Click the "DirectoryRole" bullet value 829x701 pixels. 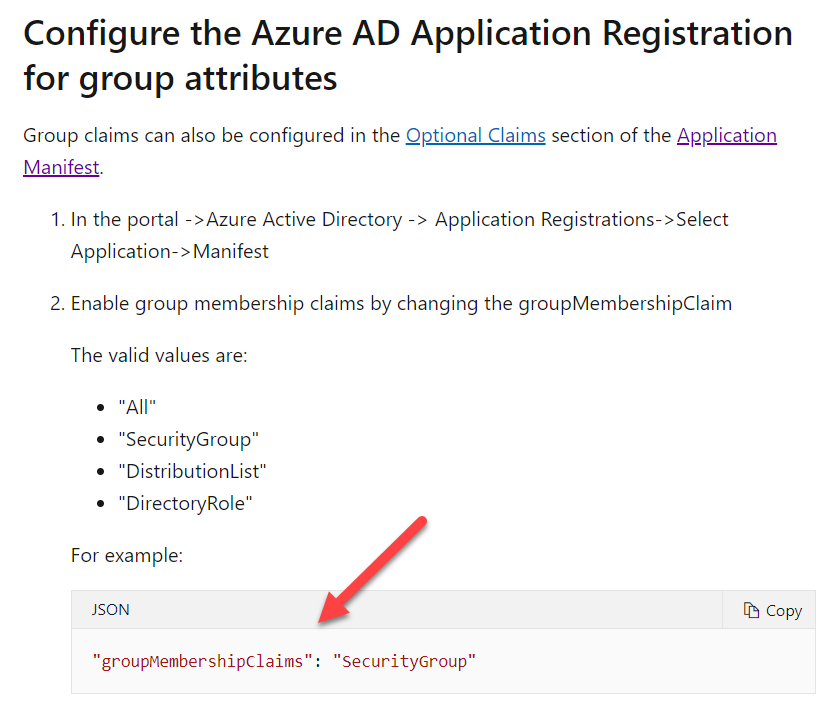click(x=186, y=503)
